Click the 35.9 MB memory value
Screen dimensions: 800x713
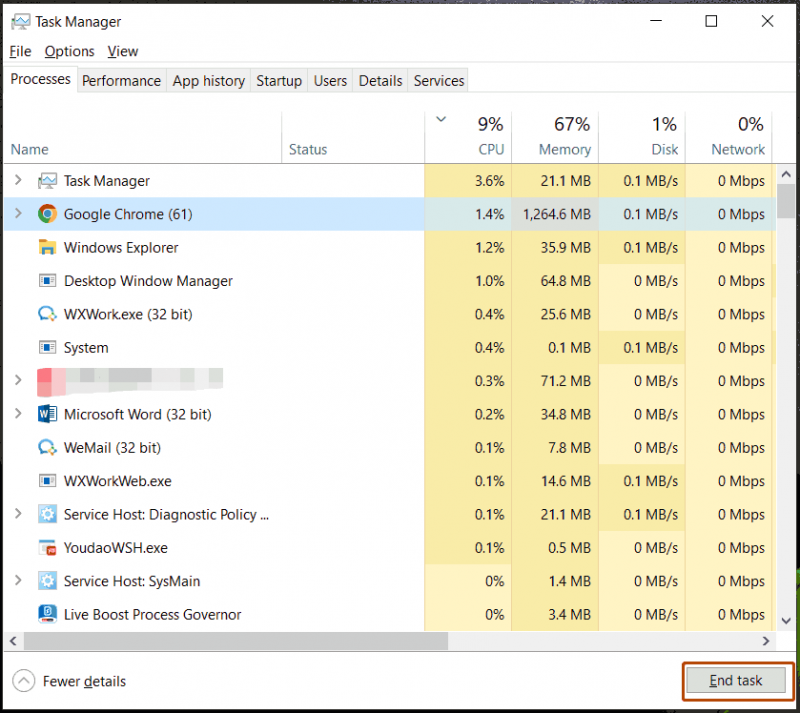coord(566,248)
